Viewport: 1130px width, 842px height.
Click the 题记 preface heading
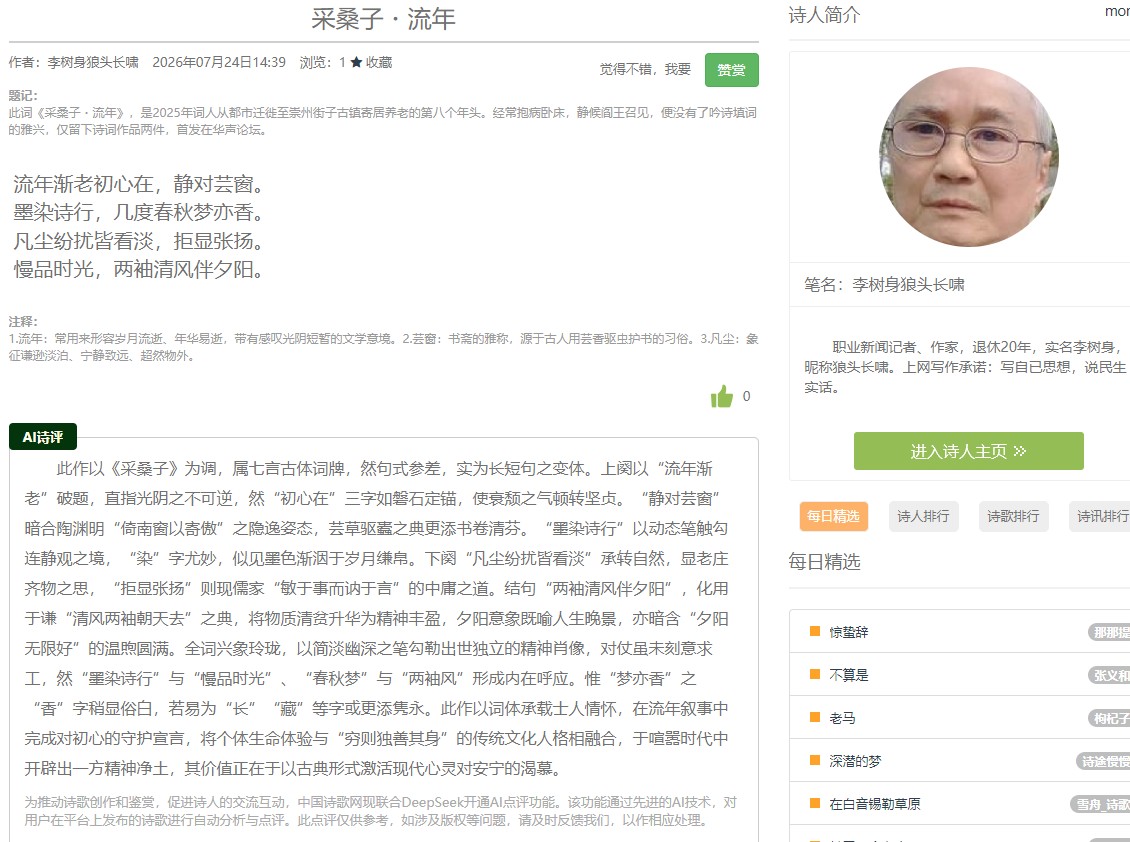(23, 96)
